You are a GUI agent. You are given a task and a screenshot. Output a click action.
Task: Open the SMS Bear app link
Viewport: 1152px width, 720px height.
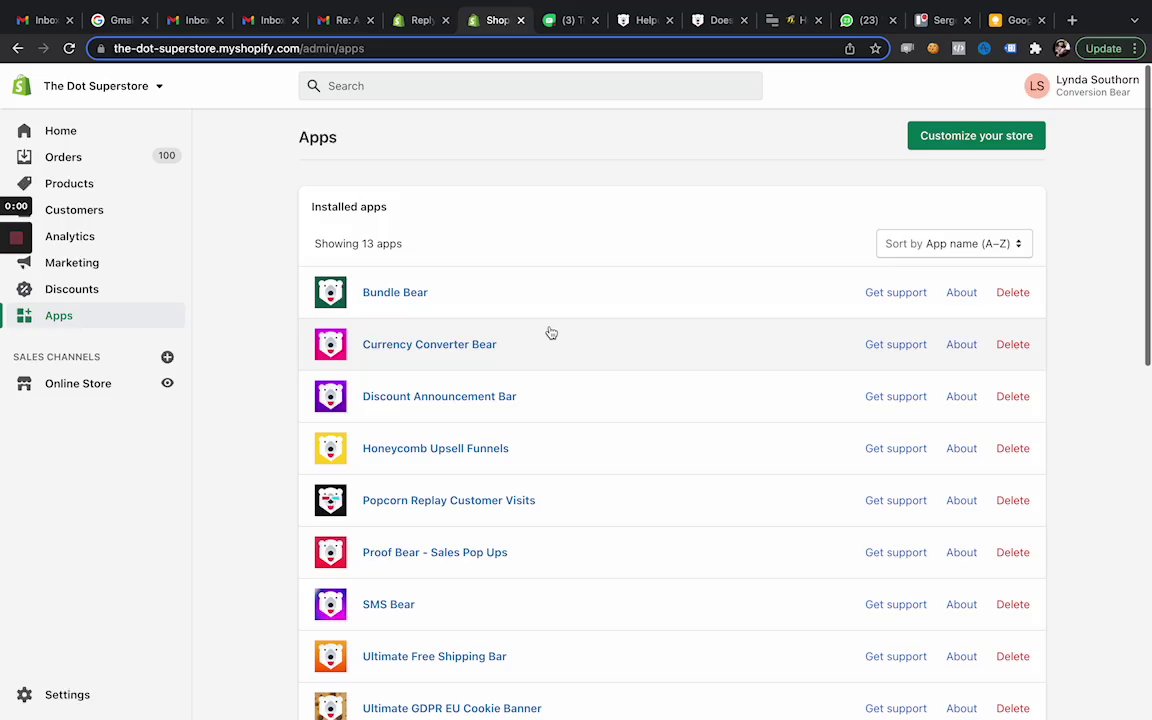389,605
